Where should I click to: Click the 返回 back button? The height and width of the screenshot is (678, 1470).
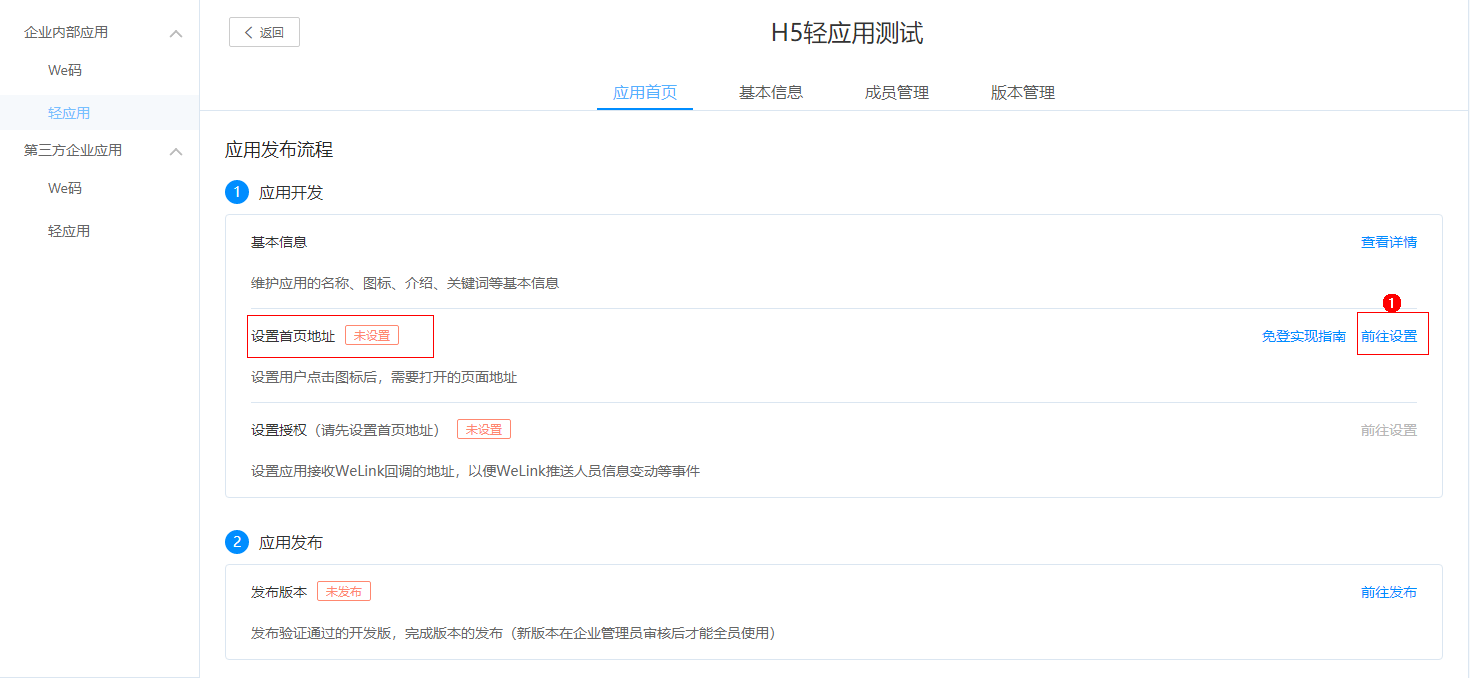[264, 32]
